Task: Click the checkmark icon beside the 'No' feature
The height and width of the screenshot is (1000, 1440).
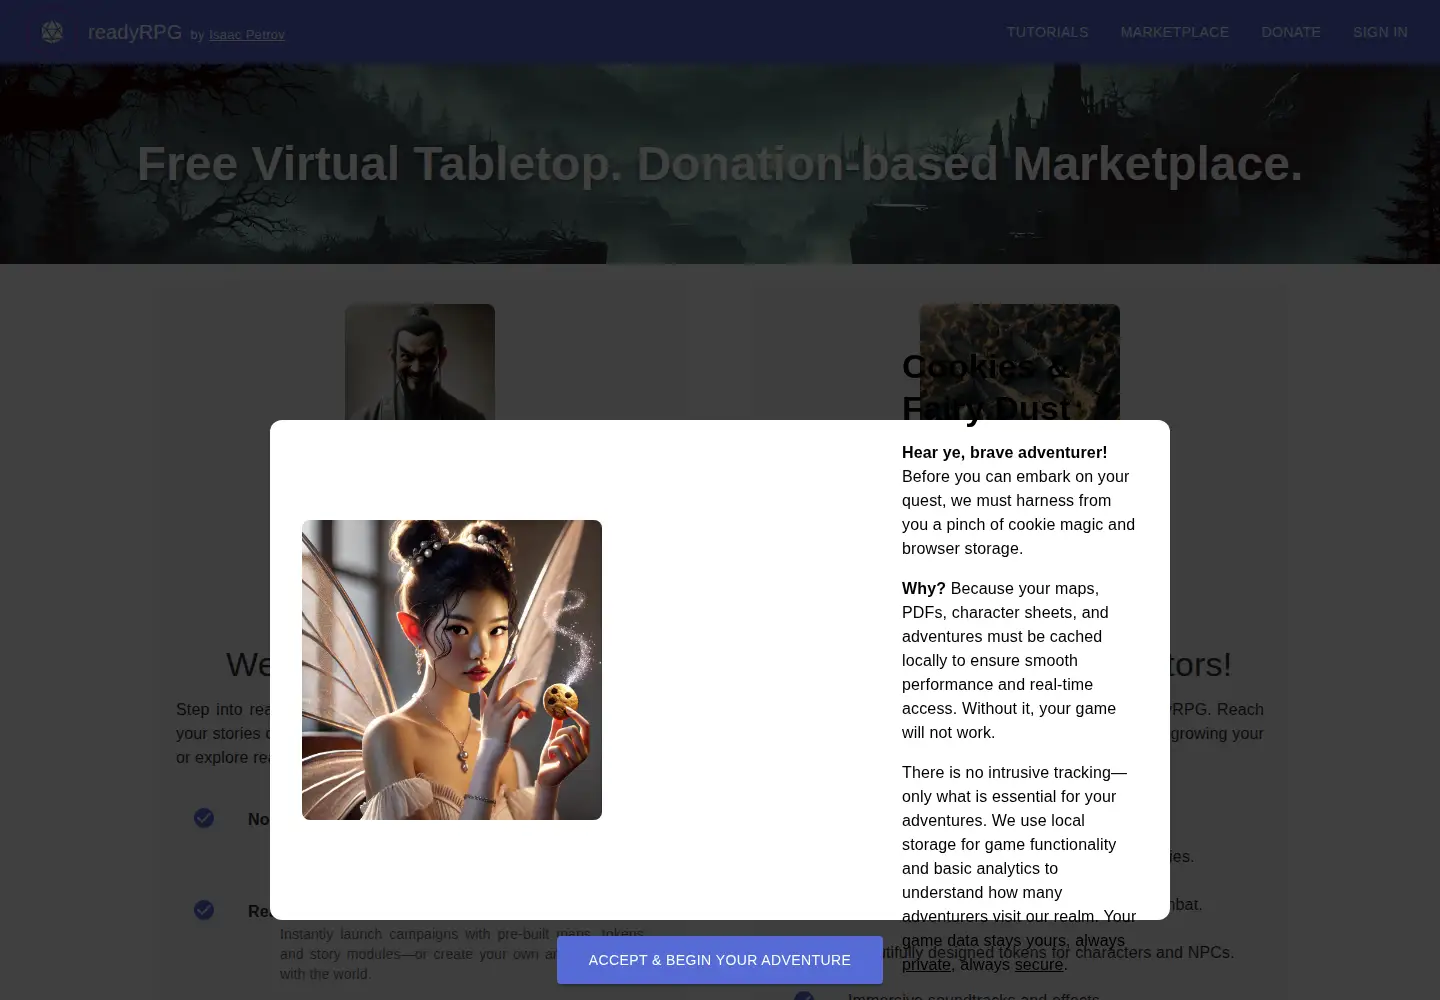Action: click(x=204, y=818)
